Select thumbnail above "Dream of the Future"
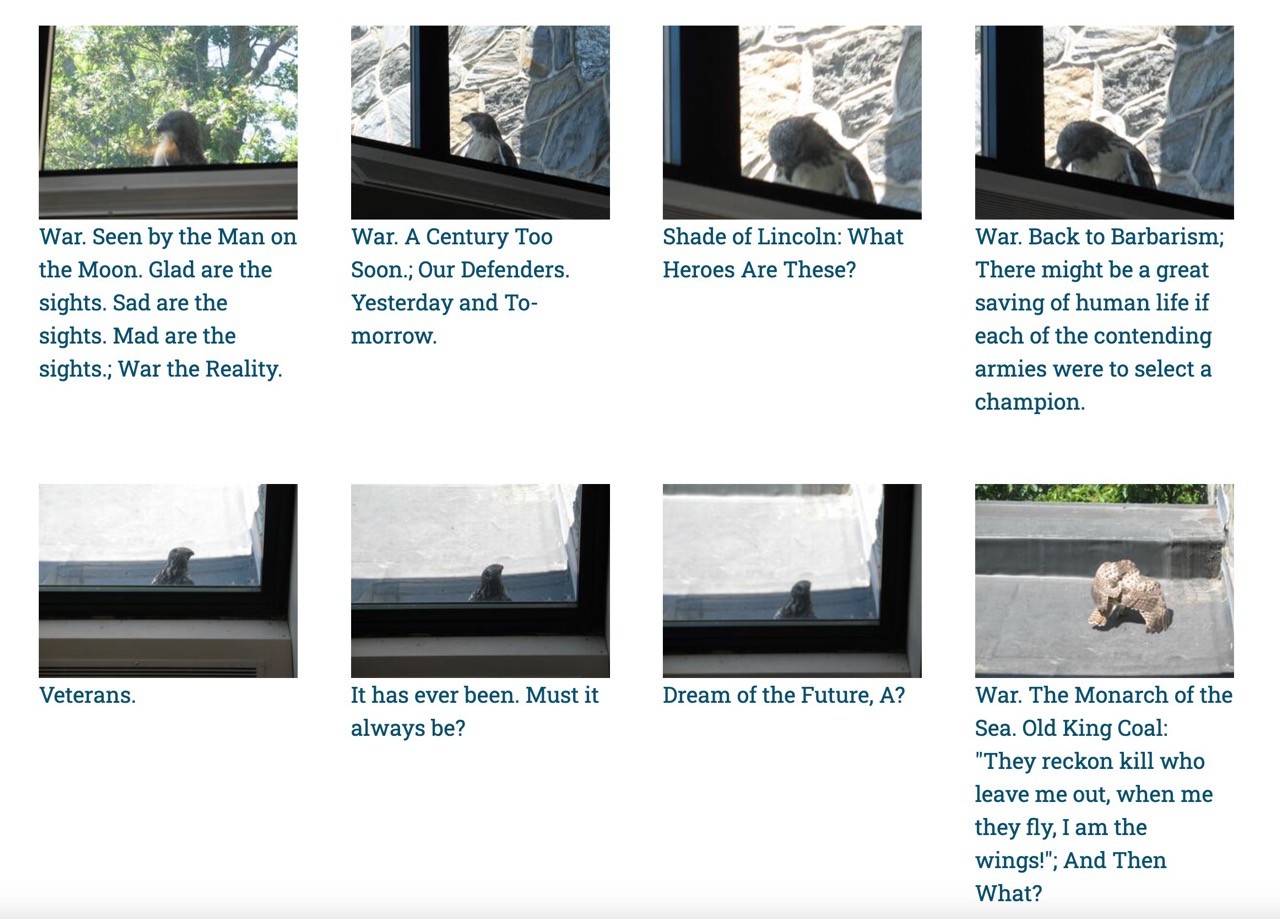The height and width of the screenshot is (919, 1280). (x=792, y=581)
